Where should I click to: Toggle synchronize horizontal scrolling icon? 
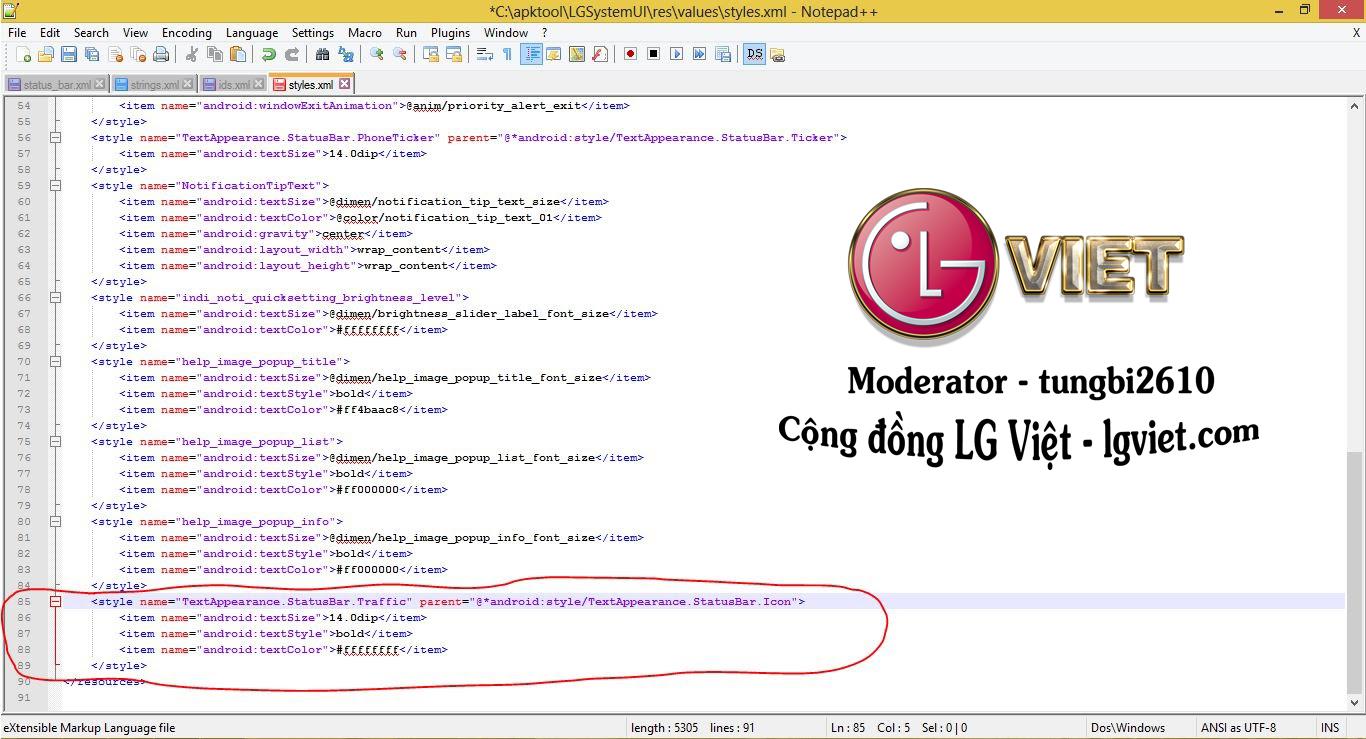point(453,54)
